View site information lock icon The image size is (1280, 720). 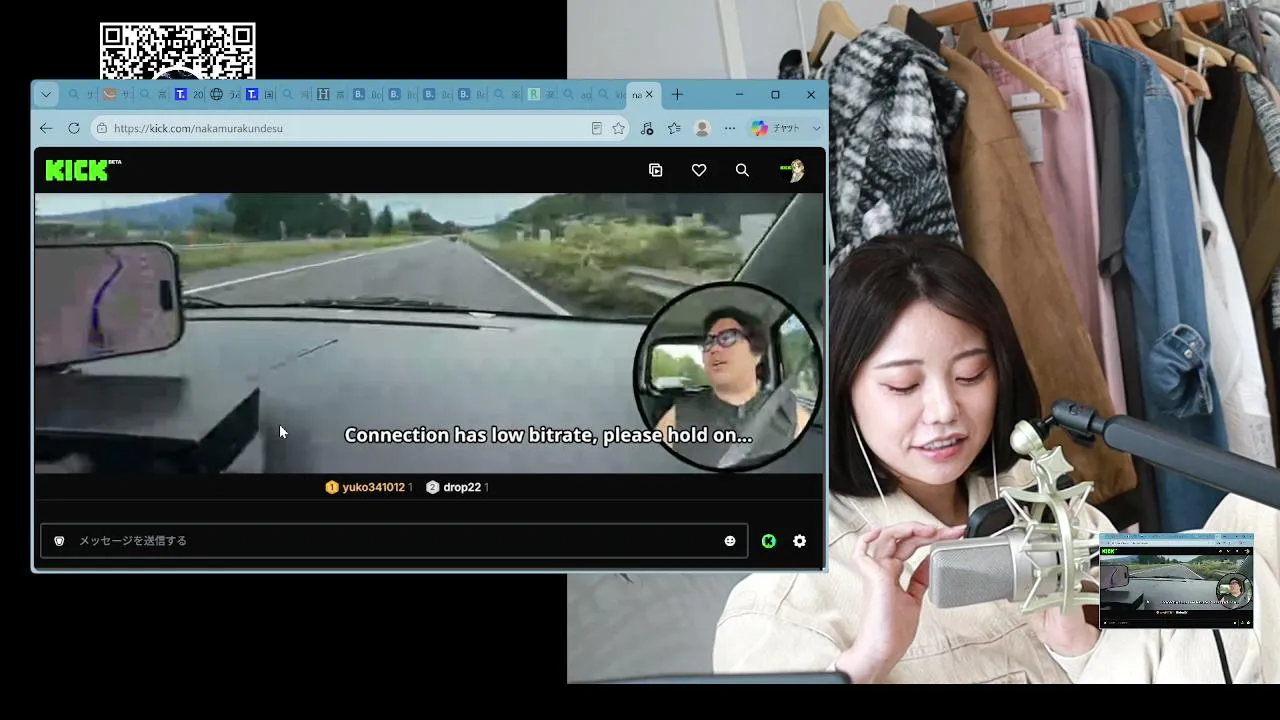[101, 128]
